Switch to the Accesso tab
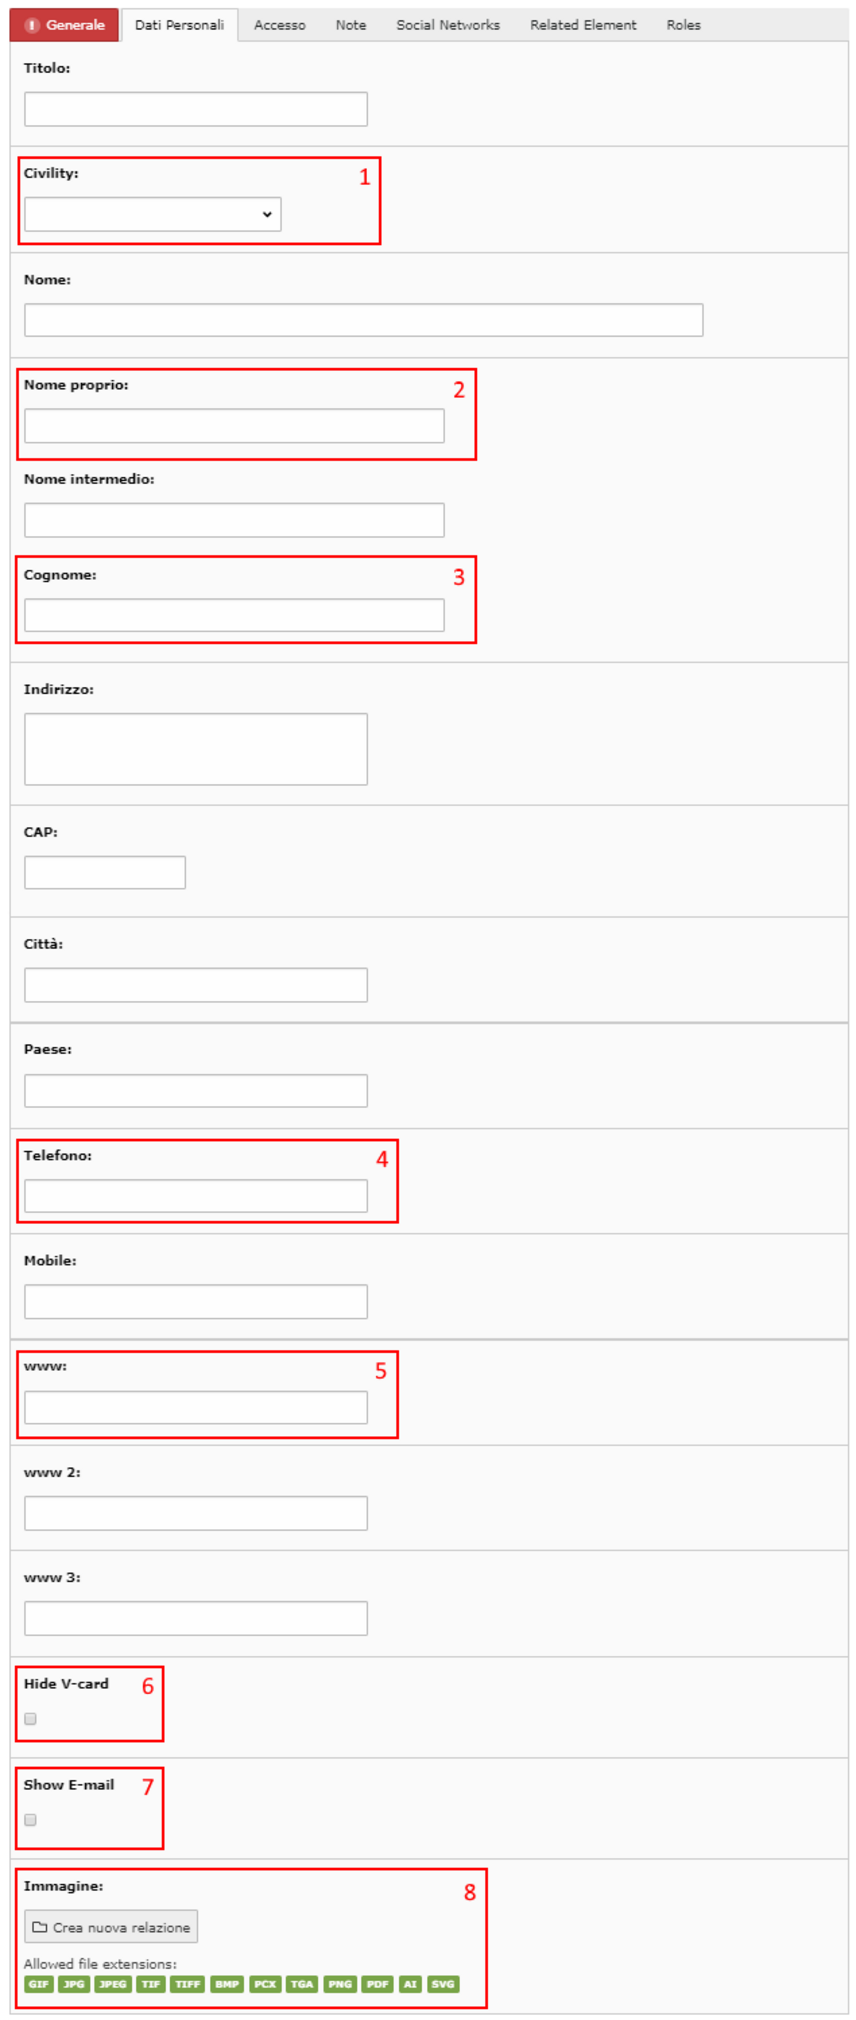Screen dimensions: 856x2020 click(280, 25)
